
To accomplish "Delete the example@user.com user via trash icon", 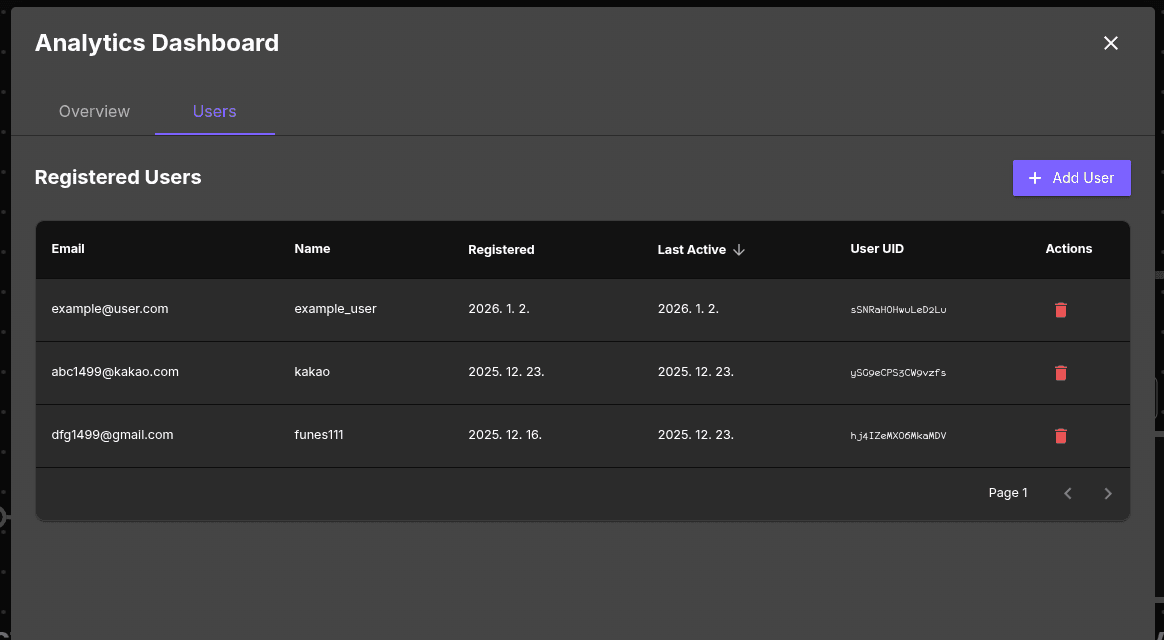I will click(1060, 310).
